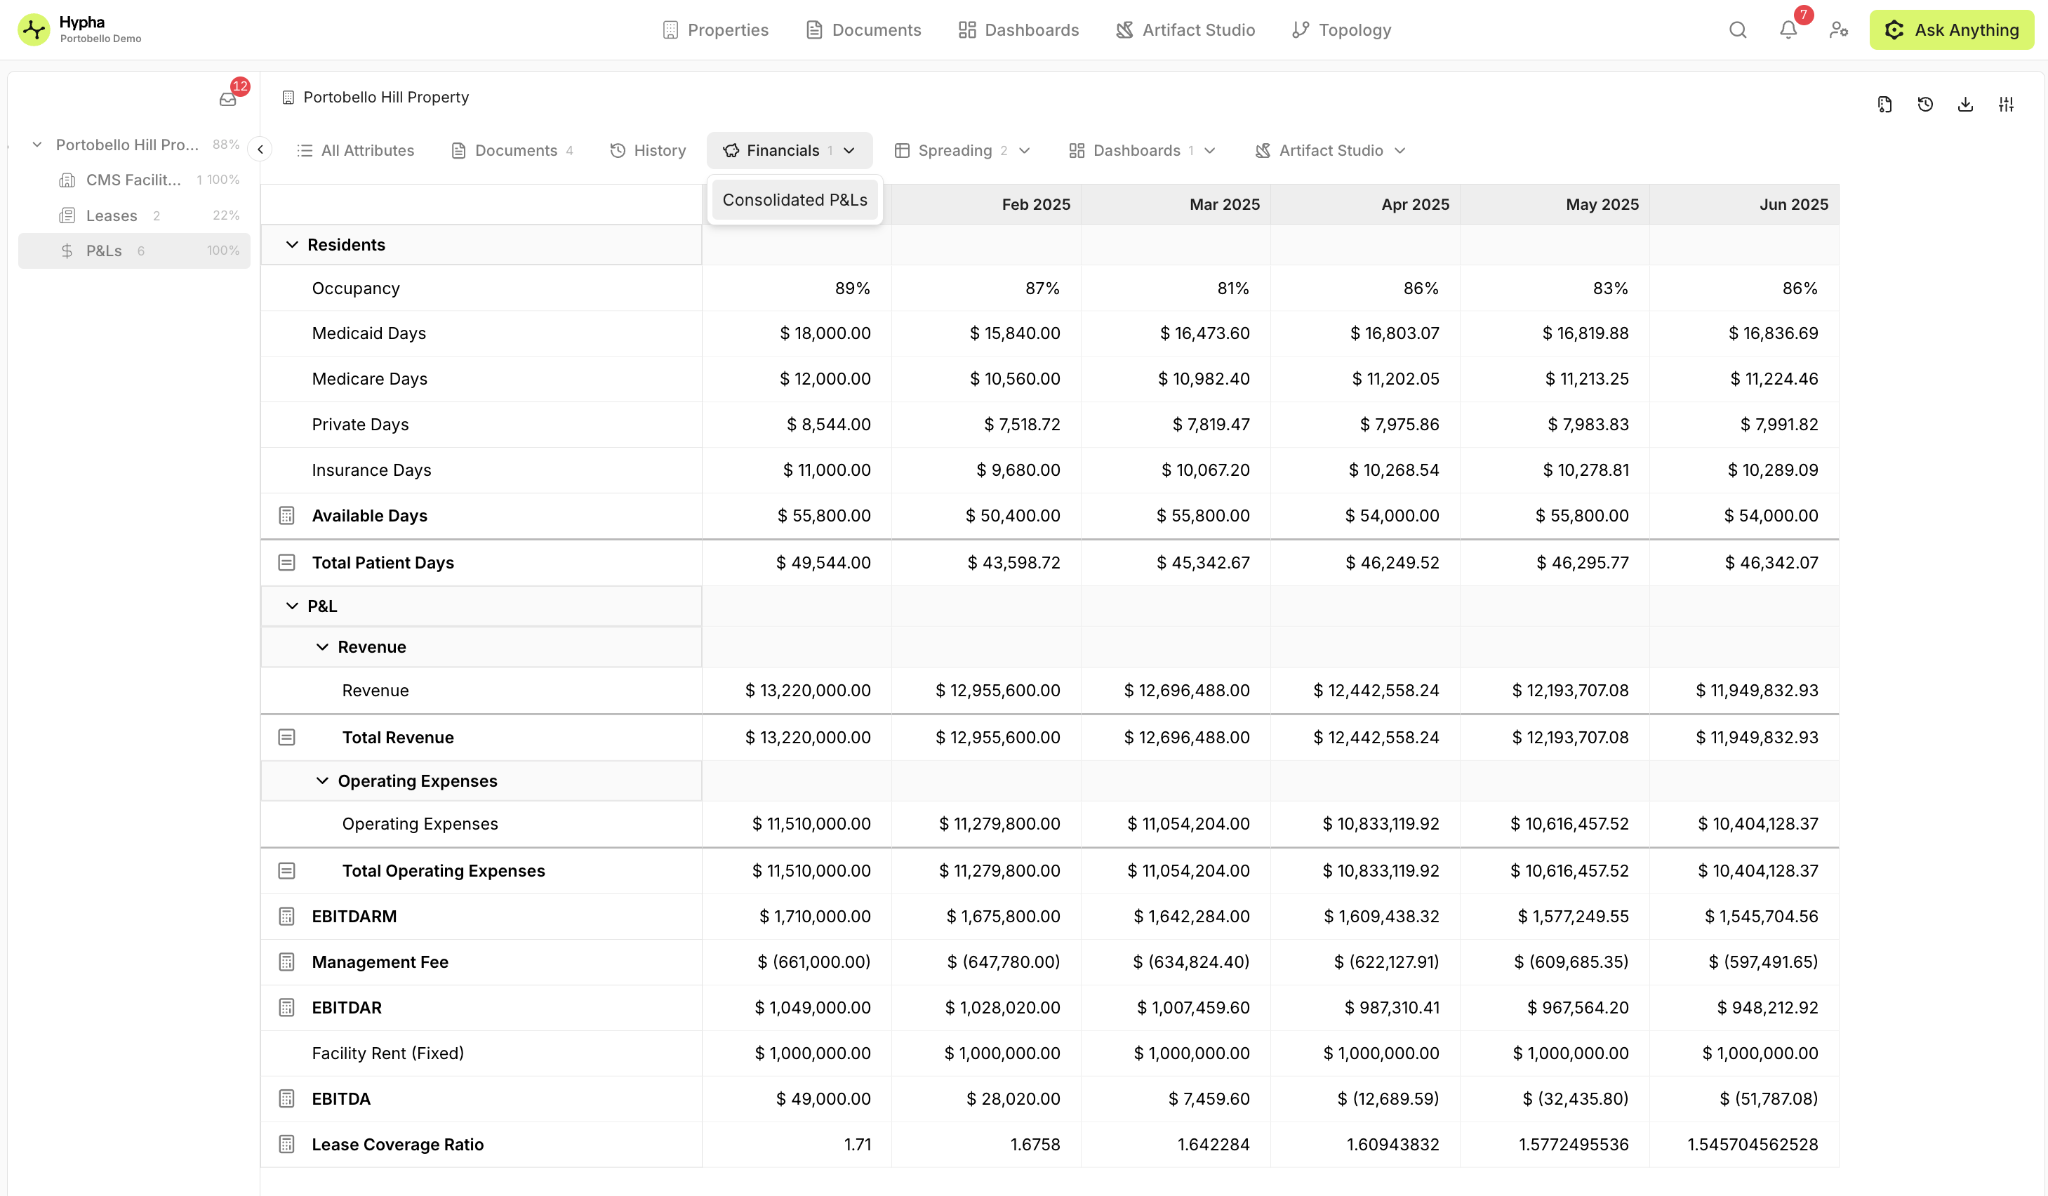
Task: Click the Facility Rent (Fixed) row label
Action: coord(388,1053)
